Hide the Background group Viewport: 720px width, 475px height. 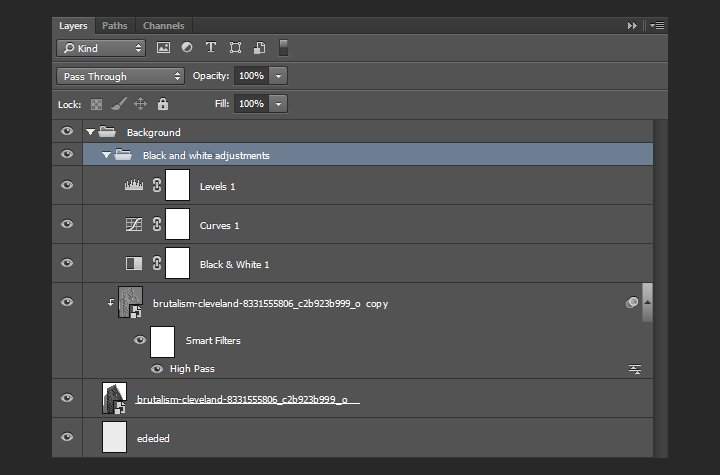(67, 131)
